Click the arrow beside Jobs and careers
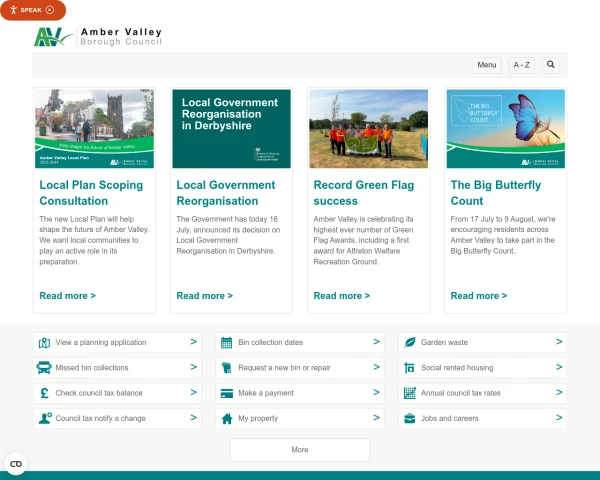Viewport: 600px width, 480px height. [559, 418]
